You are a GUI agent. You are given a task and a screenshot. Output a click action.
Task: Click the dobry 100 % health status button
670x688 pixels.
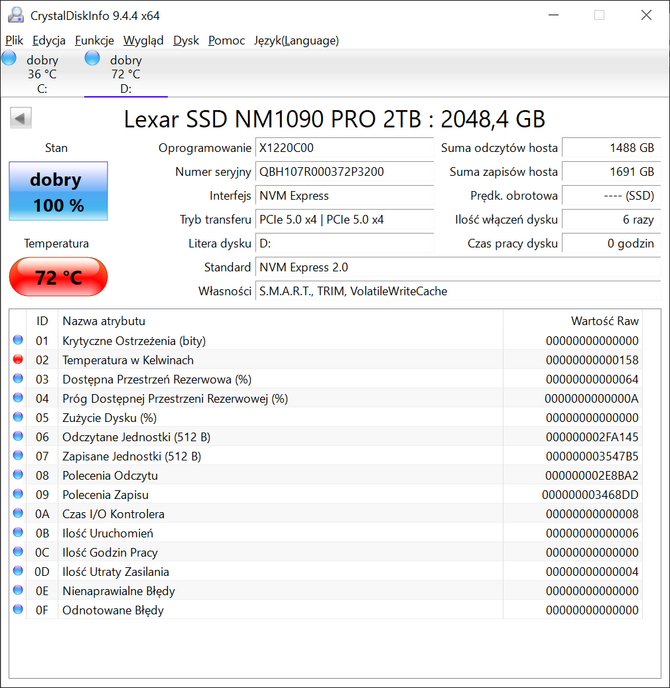tap(58, 191)
